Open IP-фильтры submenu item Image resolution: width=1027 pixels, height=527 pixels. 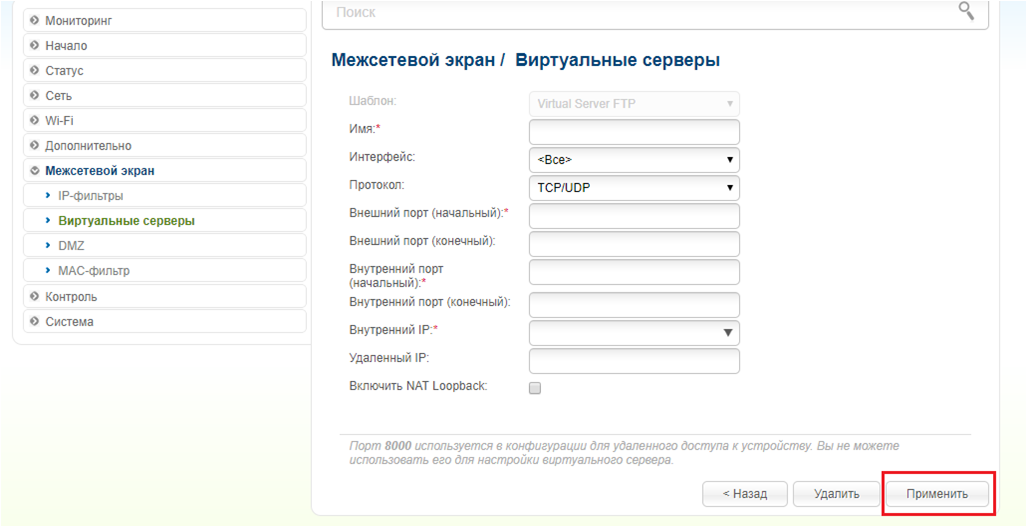pyautogui.click(x=91, y=196)
